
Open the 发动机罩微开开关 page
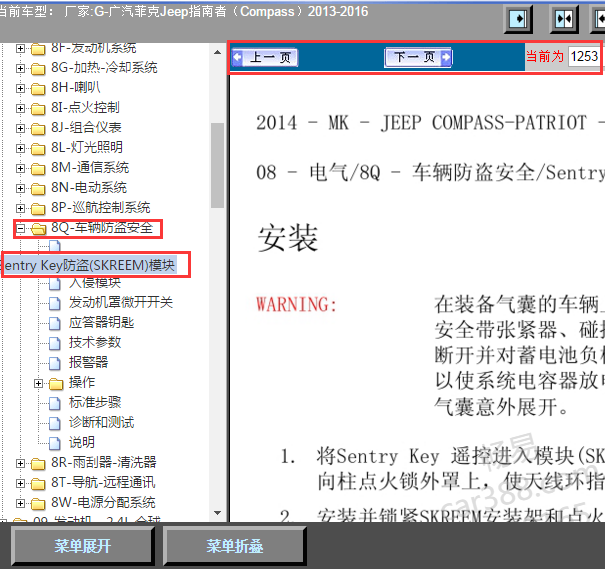coord(121,302)
